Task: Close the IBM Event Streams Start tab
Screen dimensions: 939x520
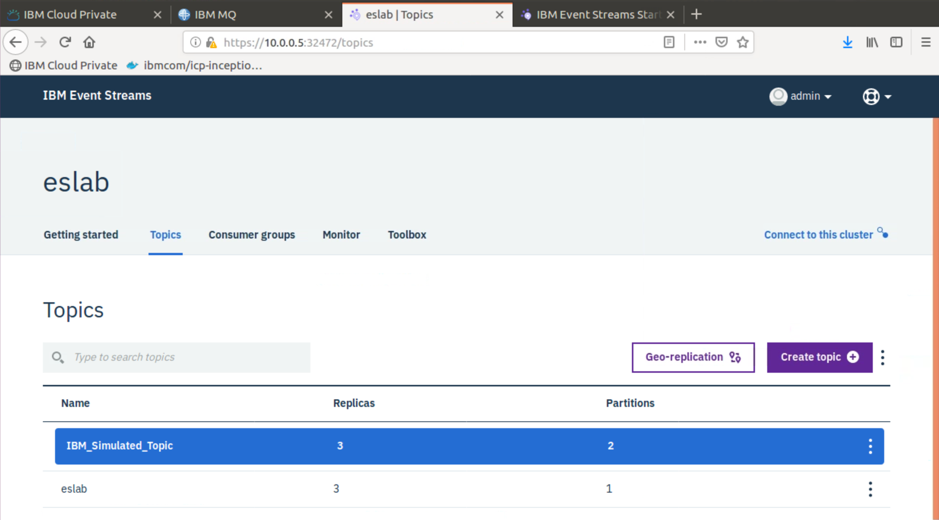Action: pyautogui.click(x=671, y=15)
